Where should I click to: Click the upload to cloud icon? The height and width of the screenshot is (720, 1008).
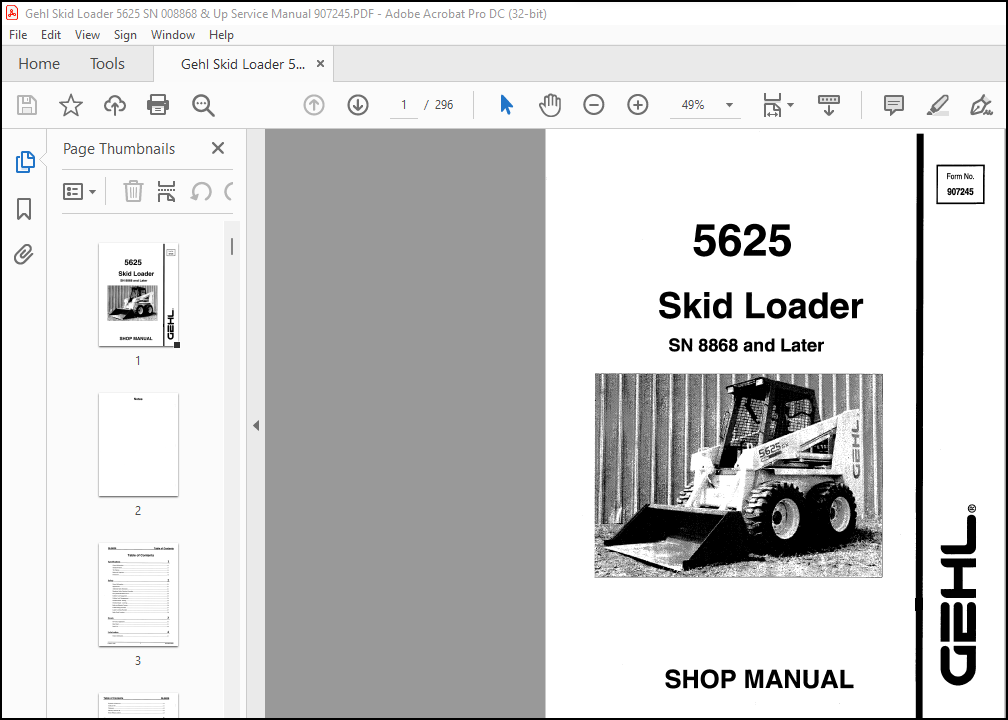click(x=114, y=105)
